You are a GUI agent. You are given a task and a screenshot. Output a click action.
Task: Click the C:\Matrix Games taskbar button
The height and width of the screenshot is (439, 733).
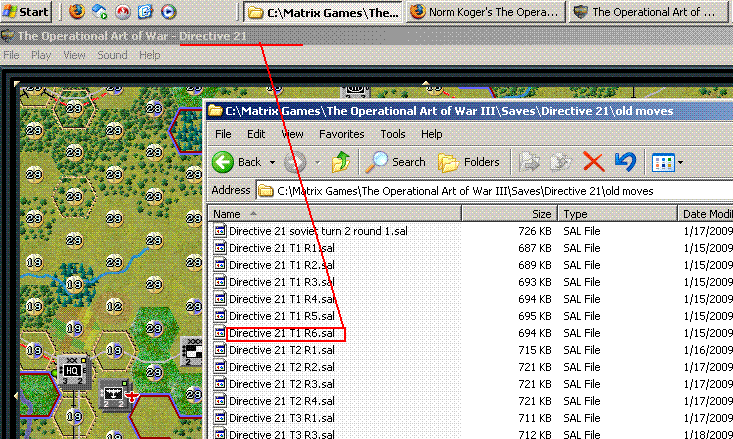pyautogui.click(x=323, y=12)
